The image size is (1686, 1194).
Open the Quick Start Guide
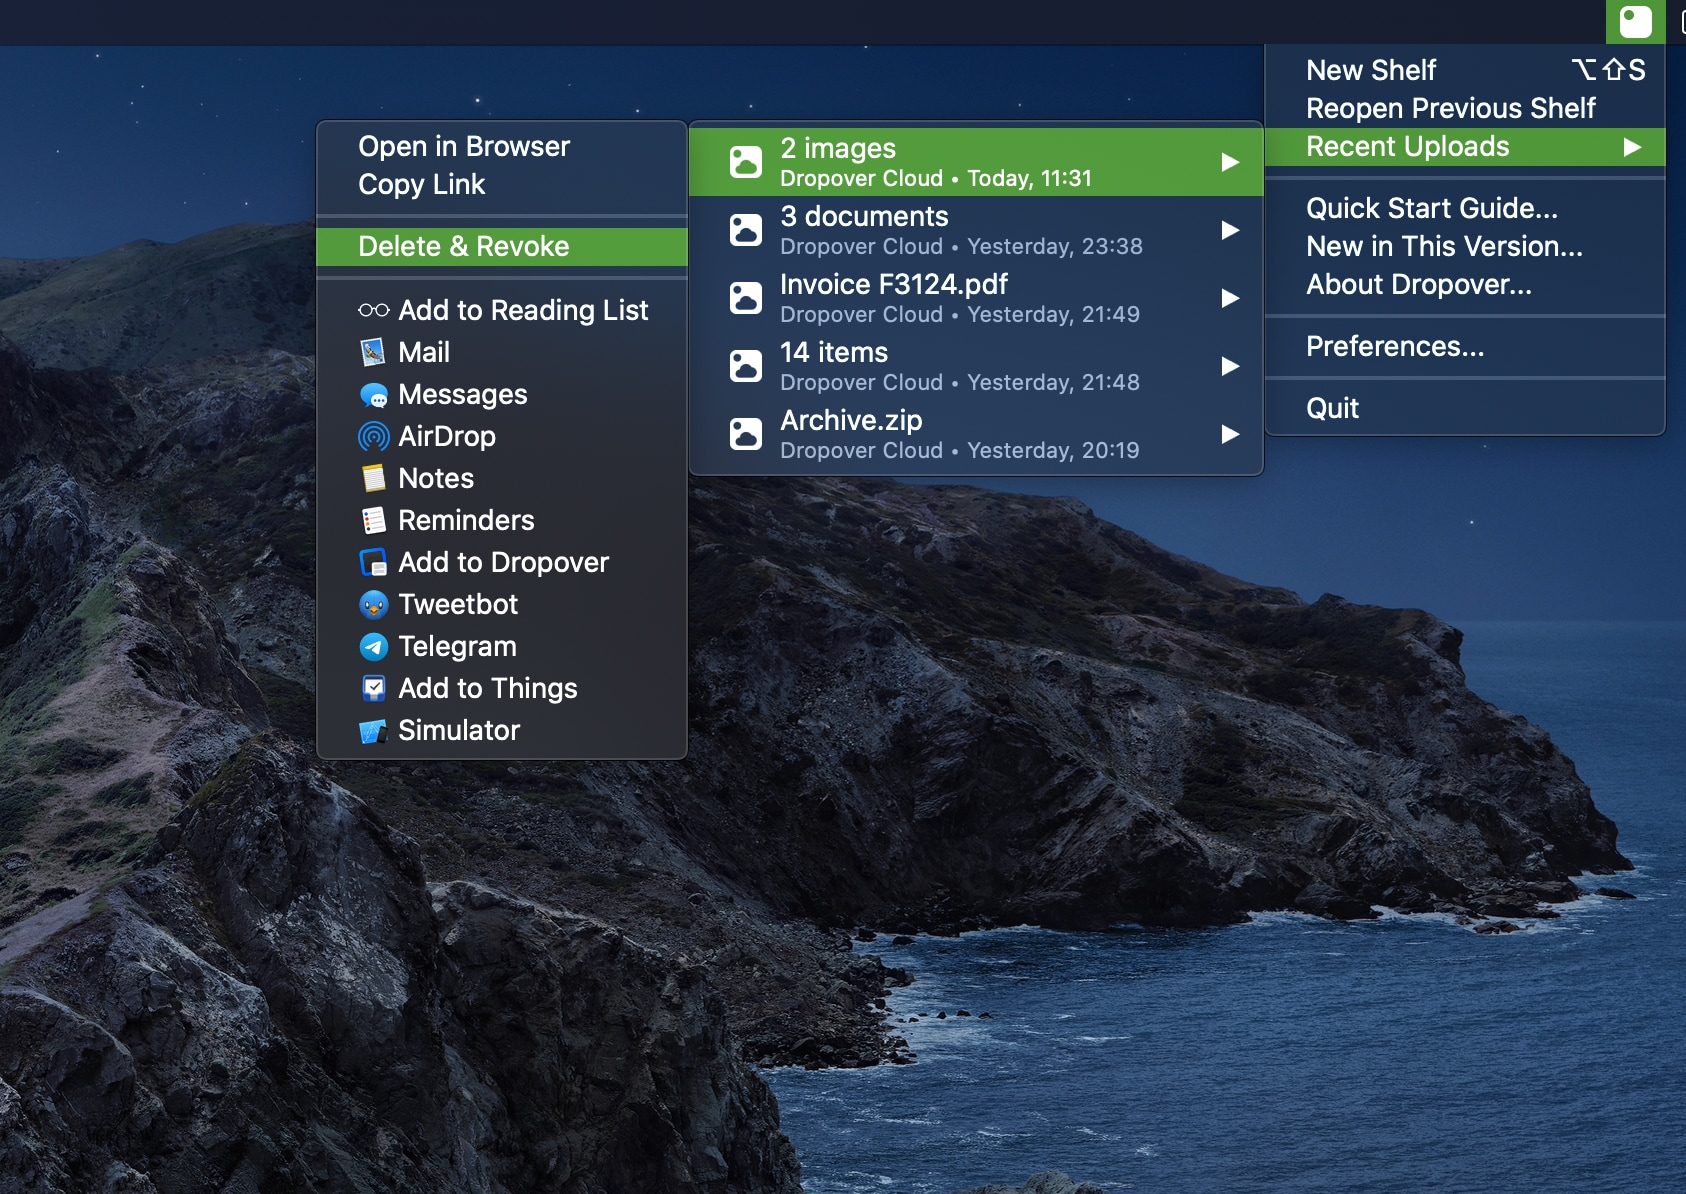tap(1465, 208)
